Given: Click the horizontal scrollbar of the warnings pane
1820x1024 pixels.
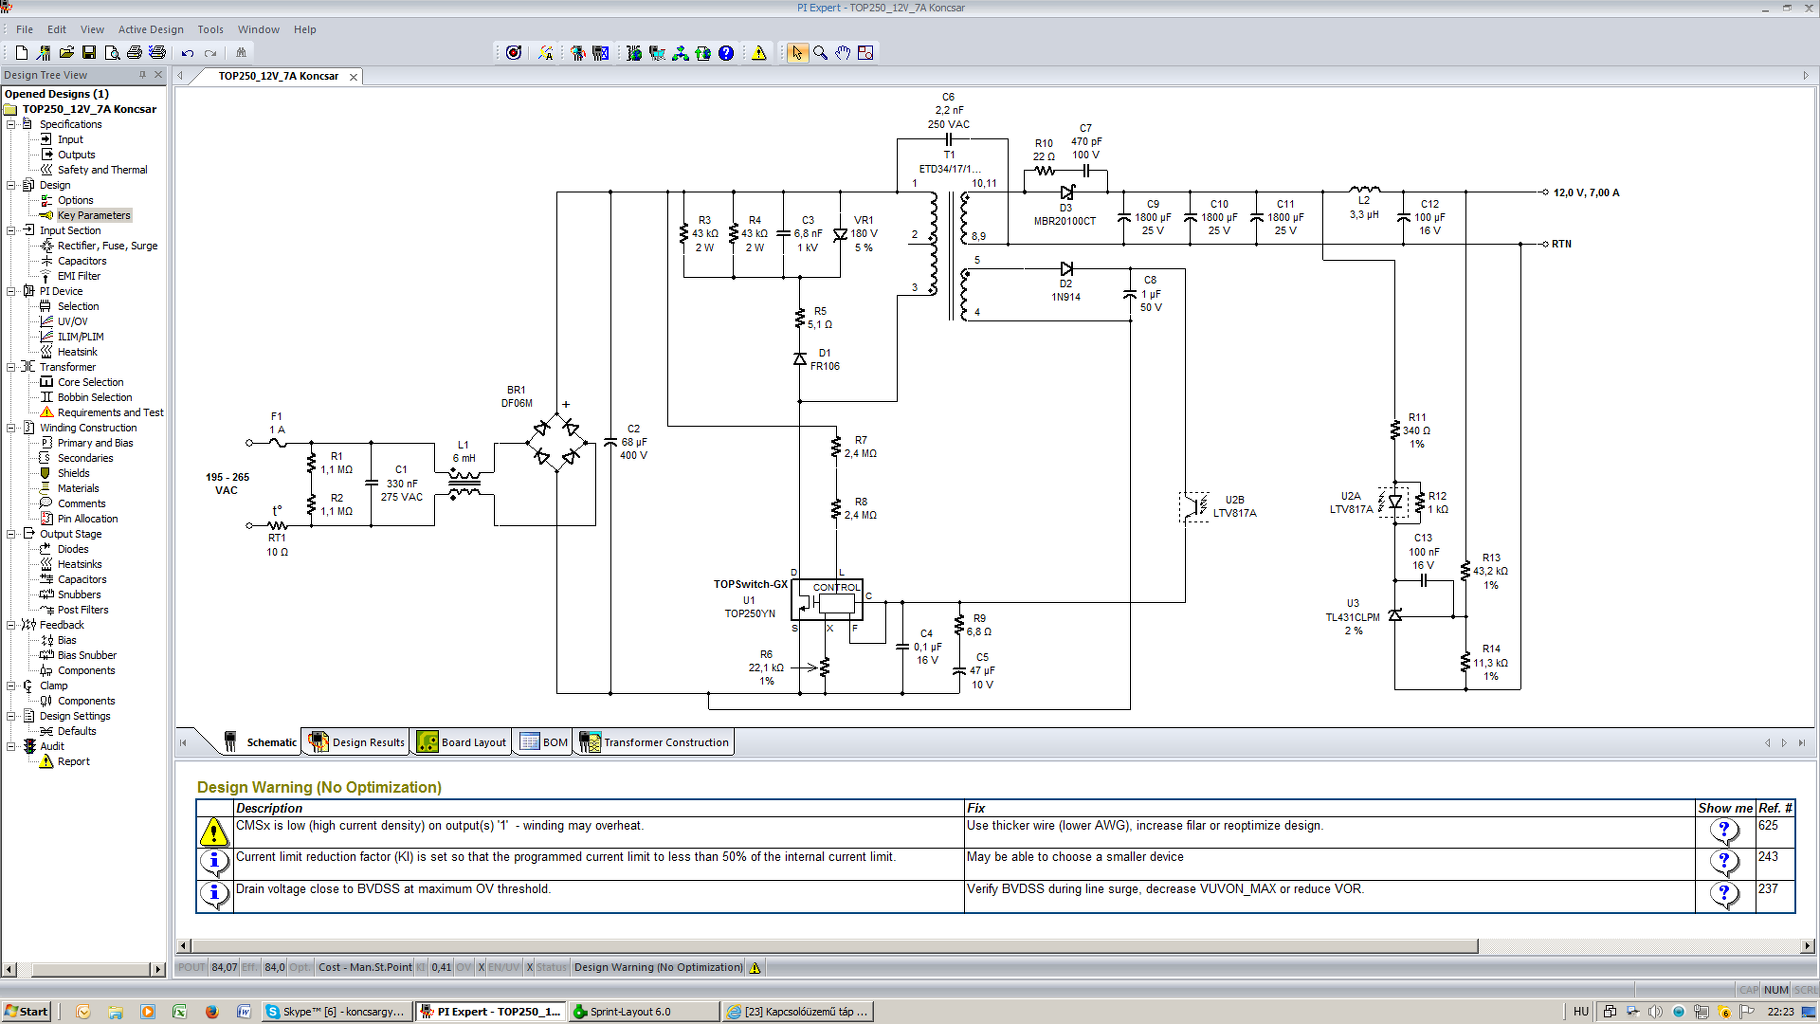Looking at the screenshot, I should 834,946.
